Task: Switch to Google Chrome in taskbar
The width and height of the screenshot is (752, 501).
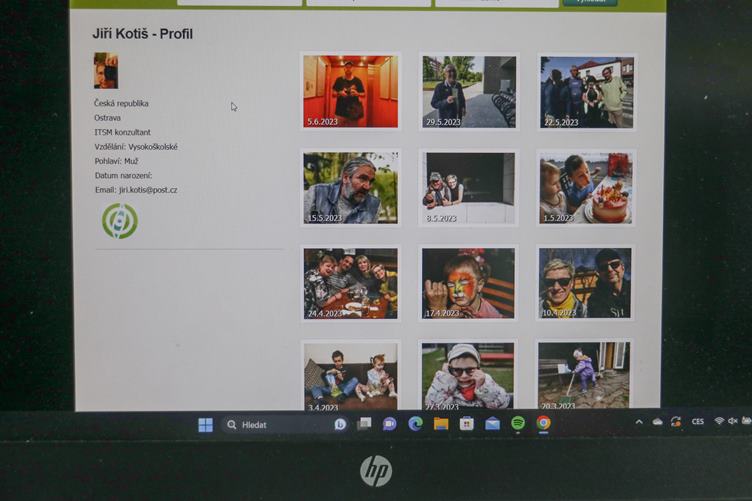Action: click(543, 423)
